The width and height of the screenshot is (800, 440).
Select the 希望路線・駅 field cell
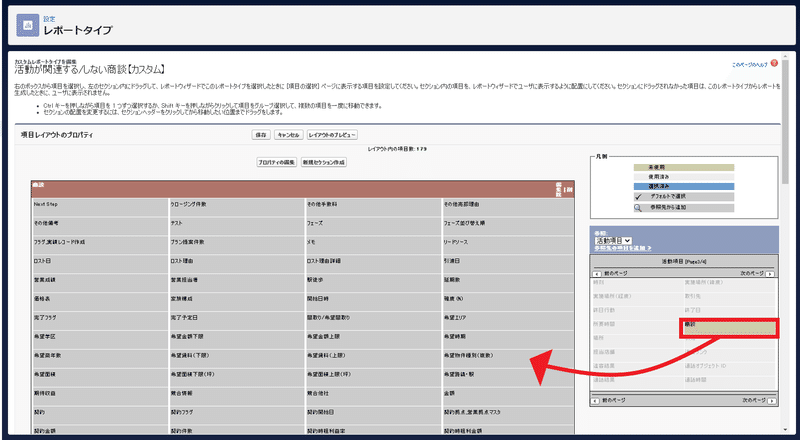tap(508, 377)
